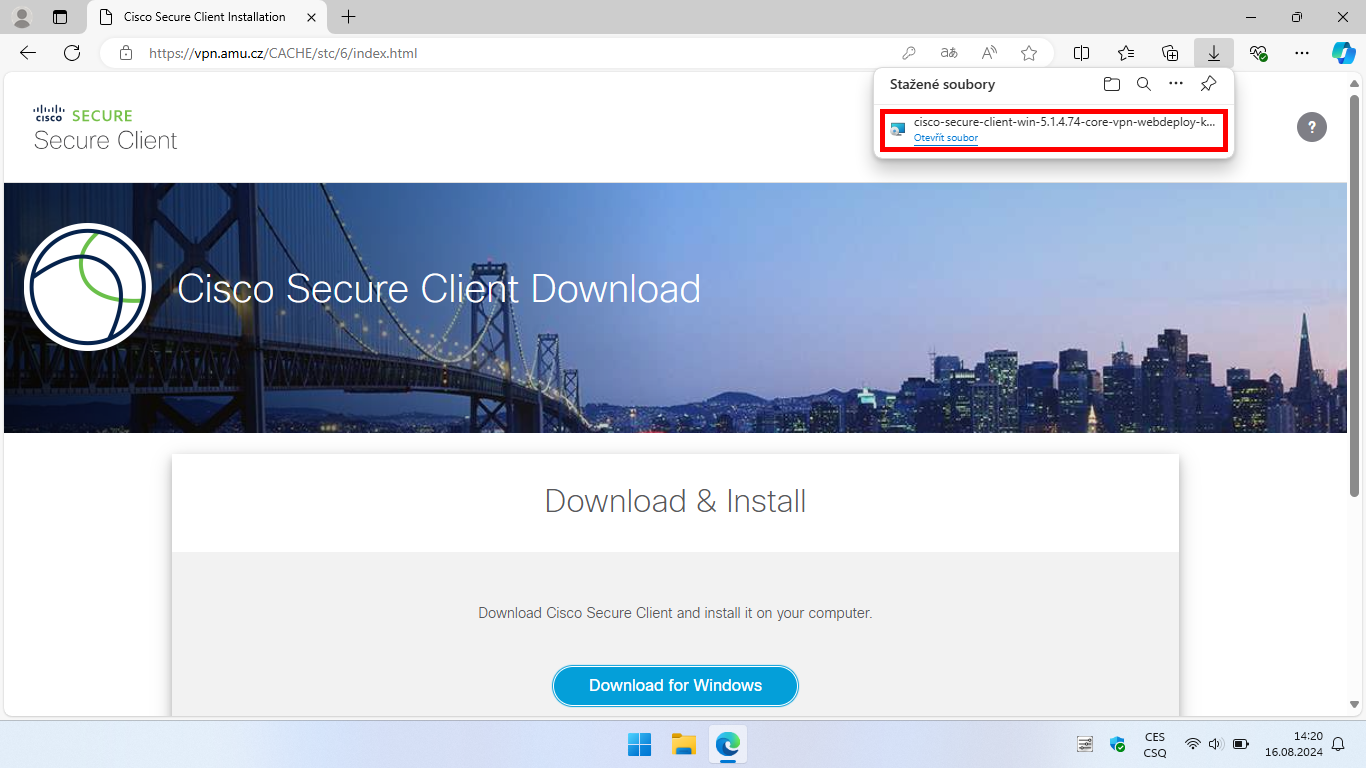This screenshot has width=1366, height=768.
Task: Add this page to favorites star
Action: tap(1029, 53)
